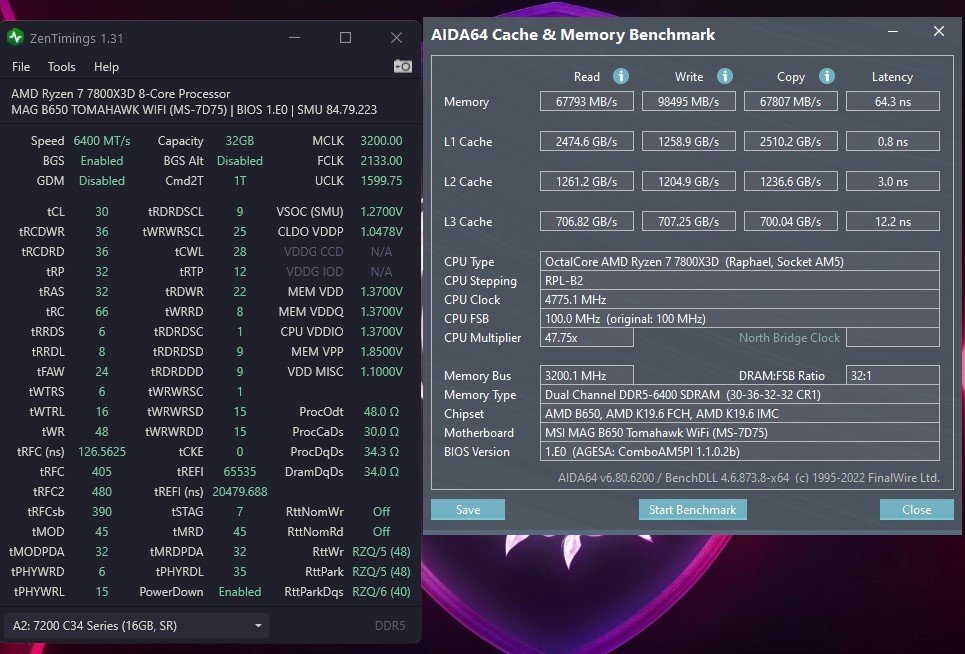Click the Speed value 6400 MT/s
Viewport: 965px width, 654px height.
(x=102, y=141)
